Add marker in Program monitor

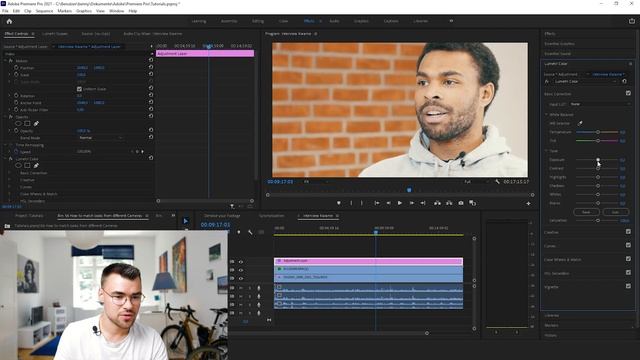point(338,203)
